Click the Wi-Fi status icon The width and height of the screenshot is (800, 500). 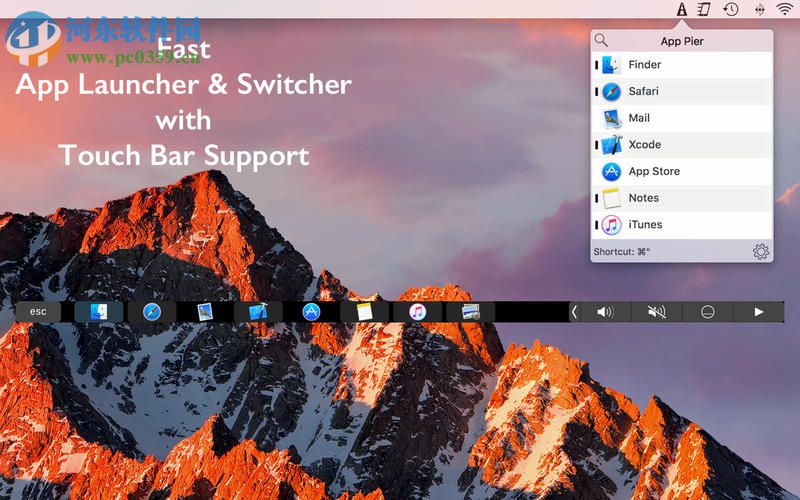coord(785,9)
